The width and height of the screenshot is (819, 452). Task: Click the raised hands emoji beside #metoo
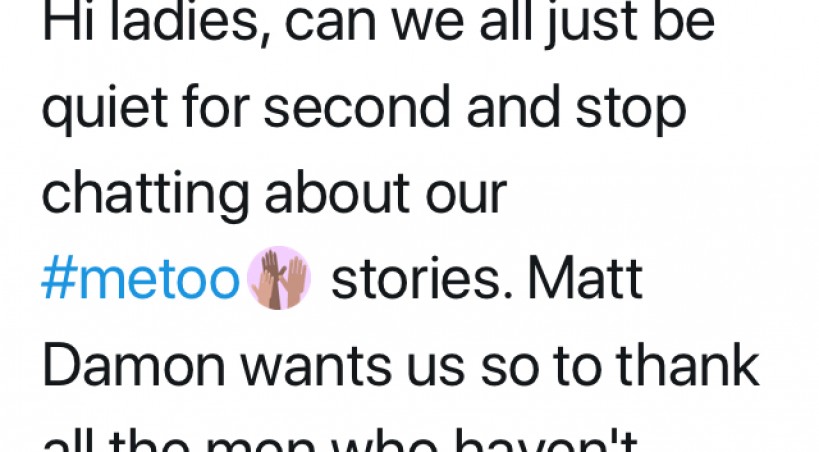tap(279, 277)
